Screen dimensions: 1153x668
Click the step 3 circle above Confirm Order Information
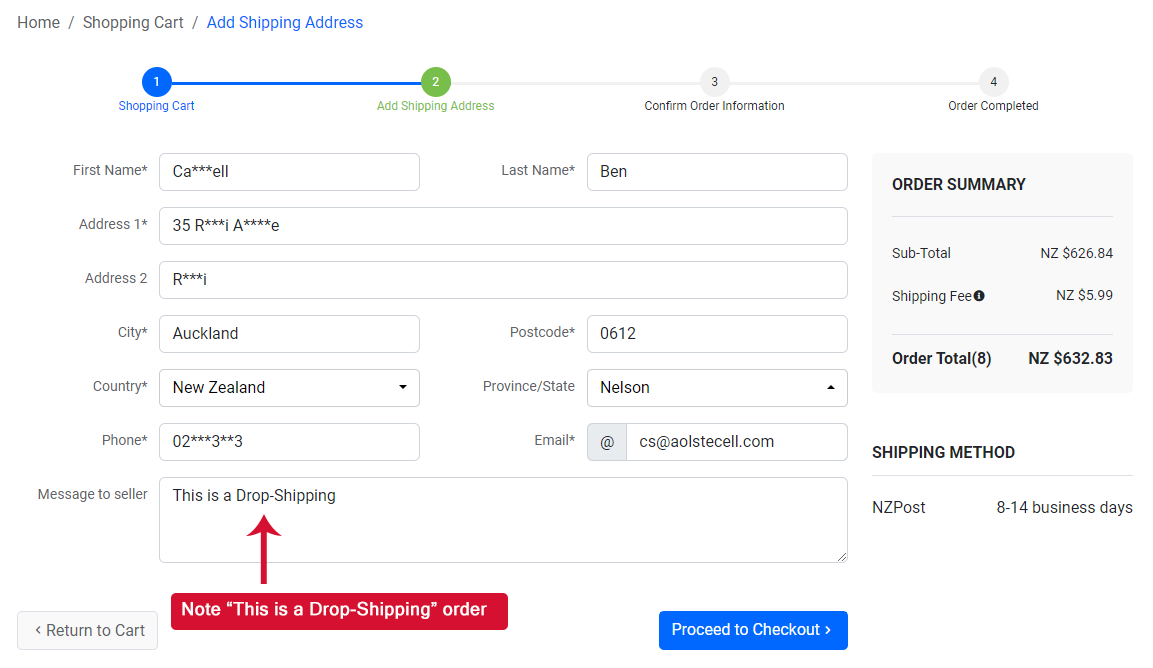click(x=714, y=82)
